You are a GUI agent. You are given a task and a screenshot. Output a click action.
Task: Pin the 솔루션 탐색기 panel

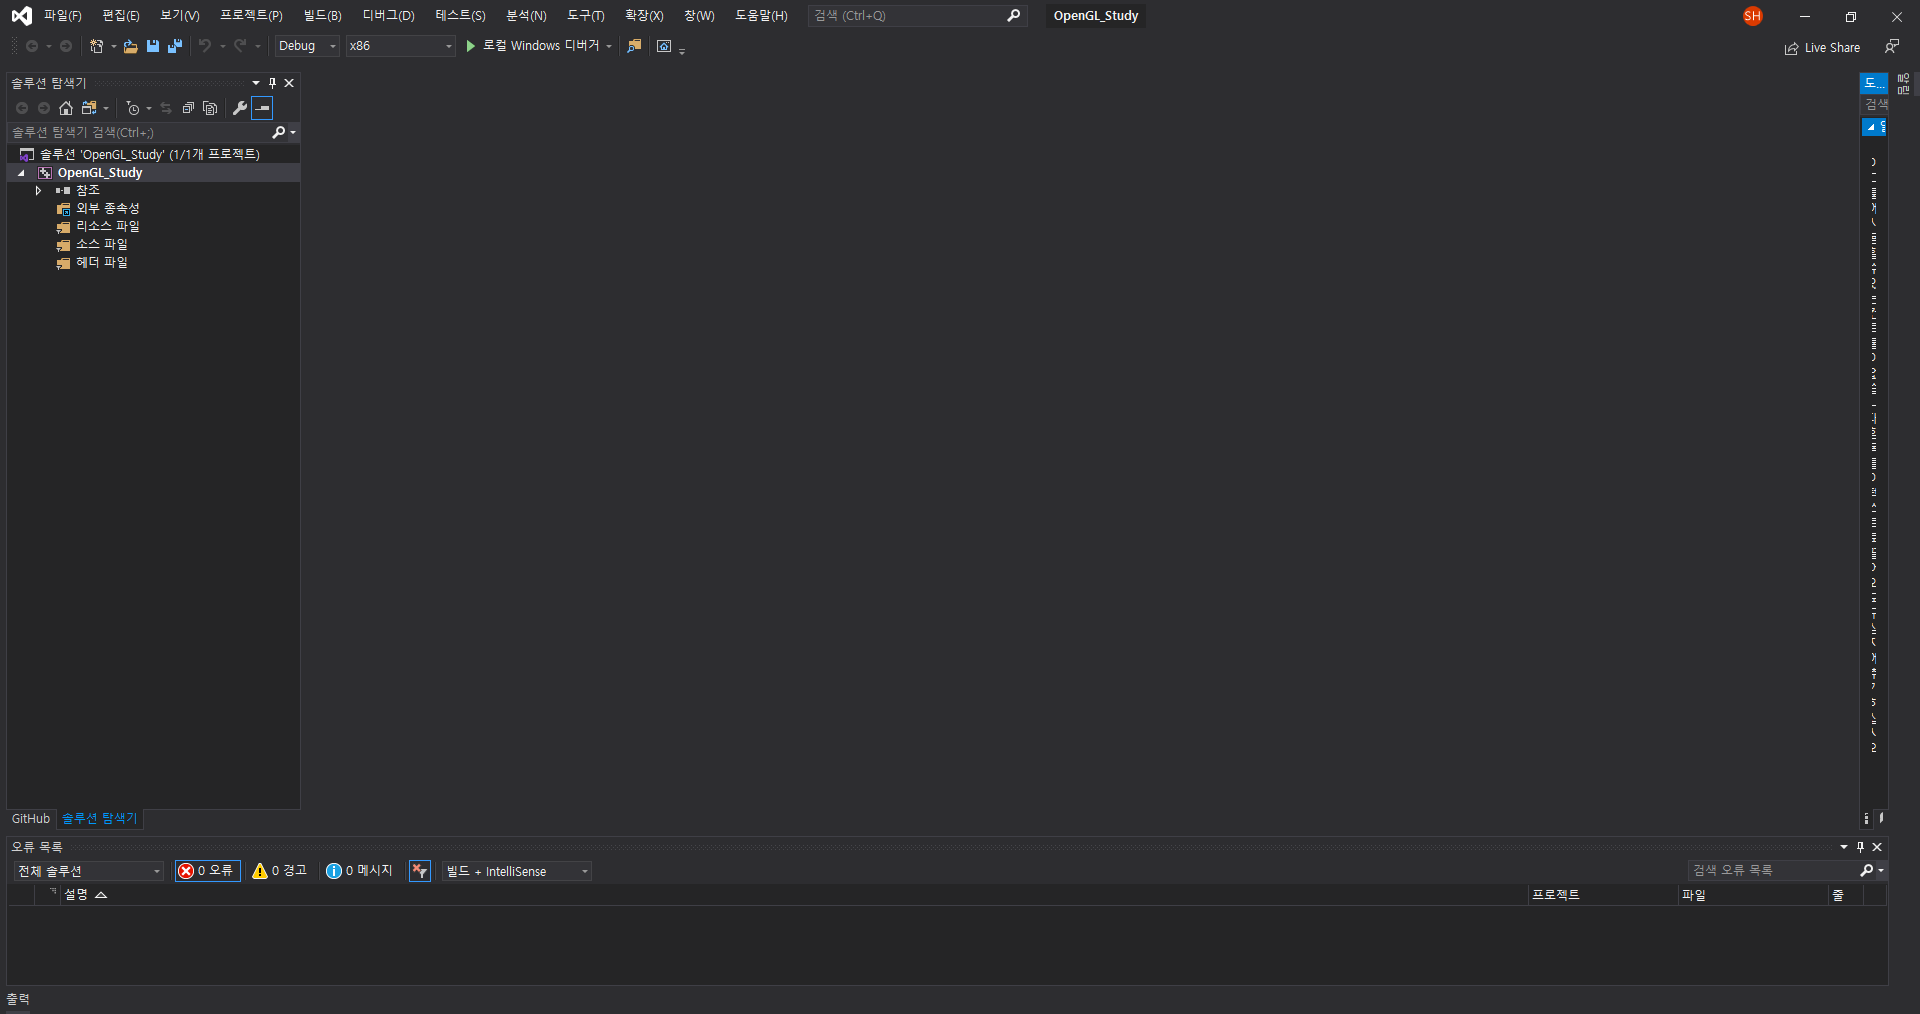coord(272,83)
